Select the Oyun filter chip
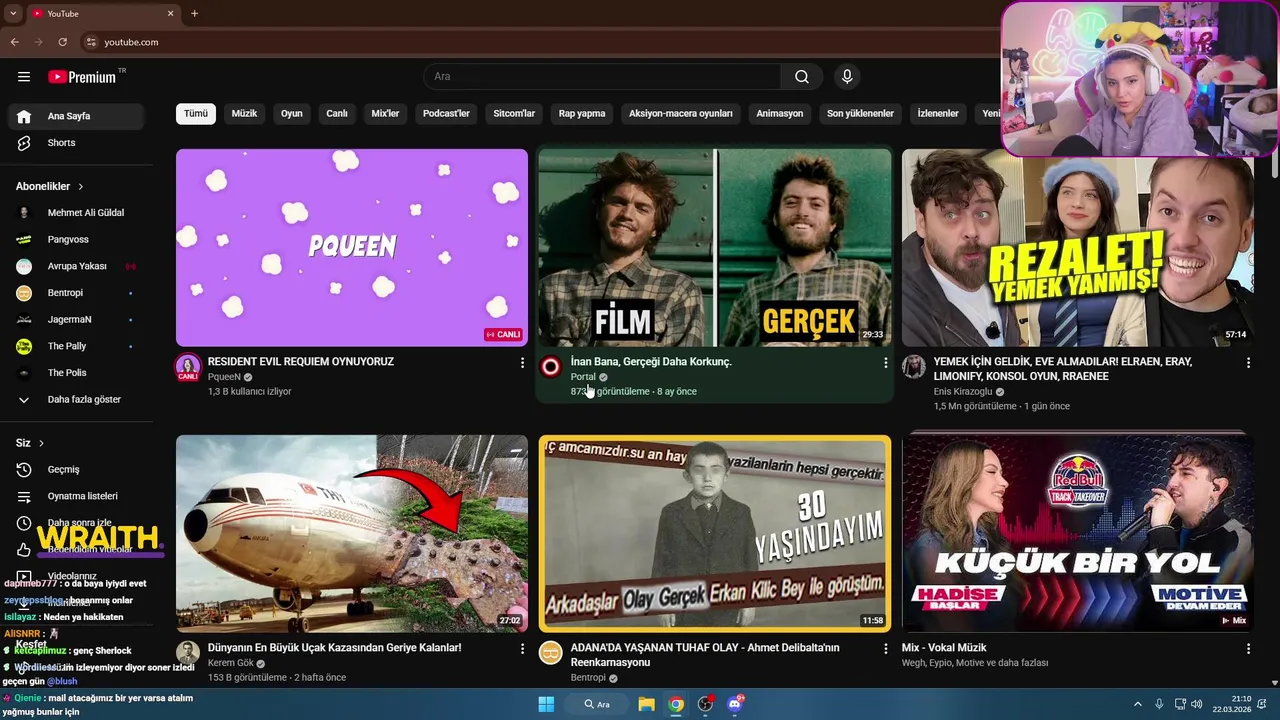This screenshot has width=1280, height=720. tap(292, 113)
